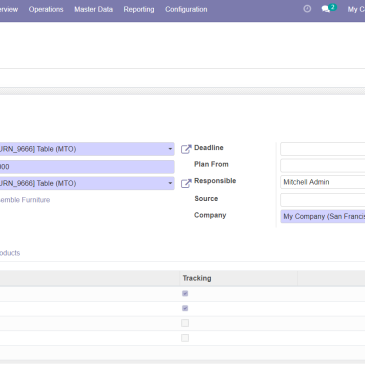
Task: Enable the third Tracking checkbox
Action: tap(185, 323)
